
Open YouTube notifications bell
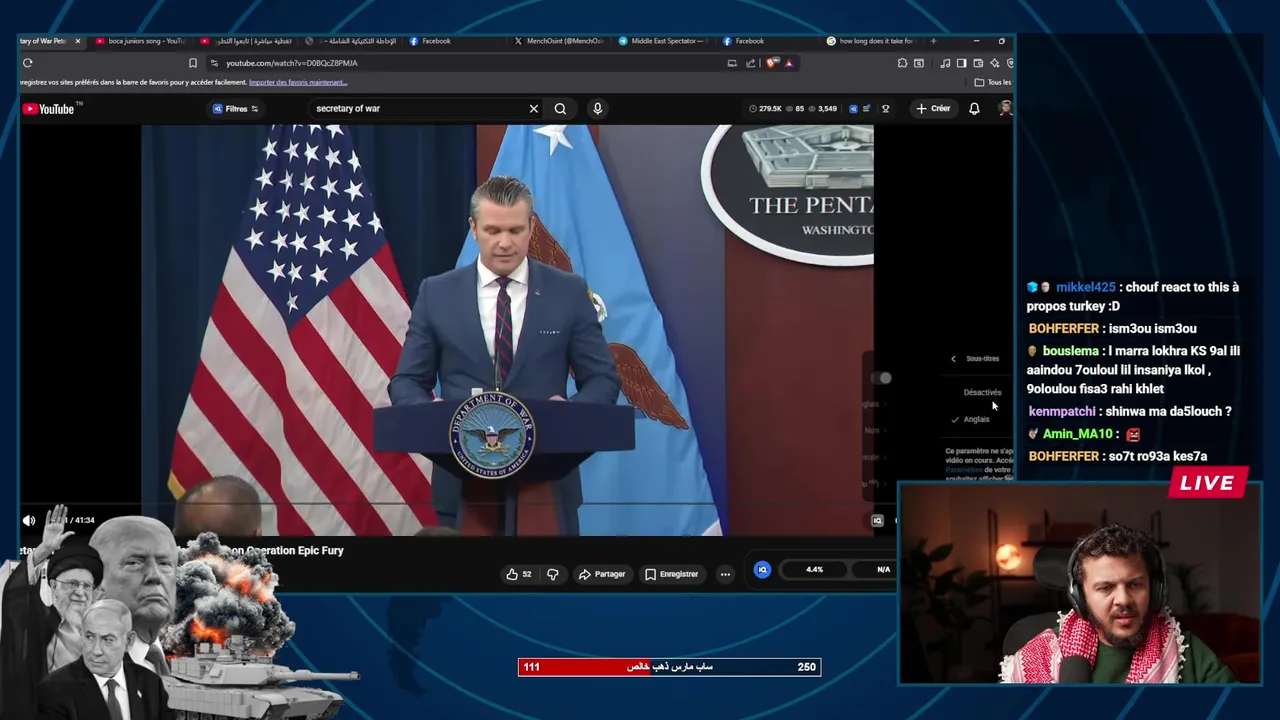click(x=974, y=109)
